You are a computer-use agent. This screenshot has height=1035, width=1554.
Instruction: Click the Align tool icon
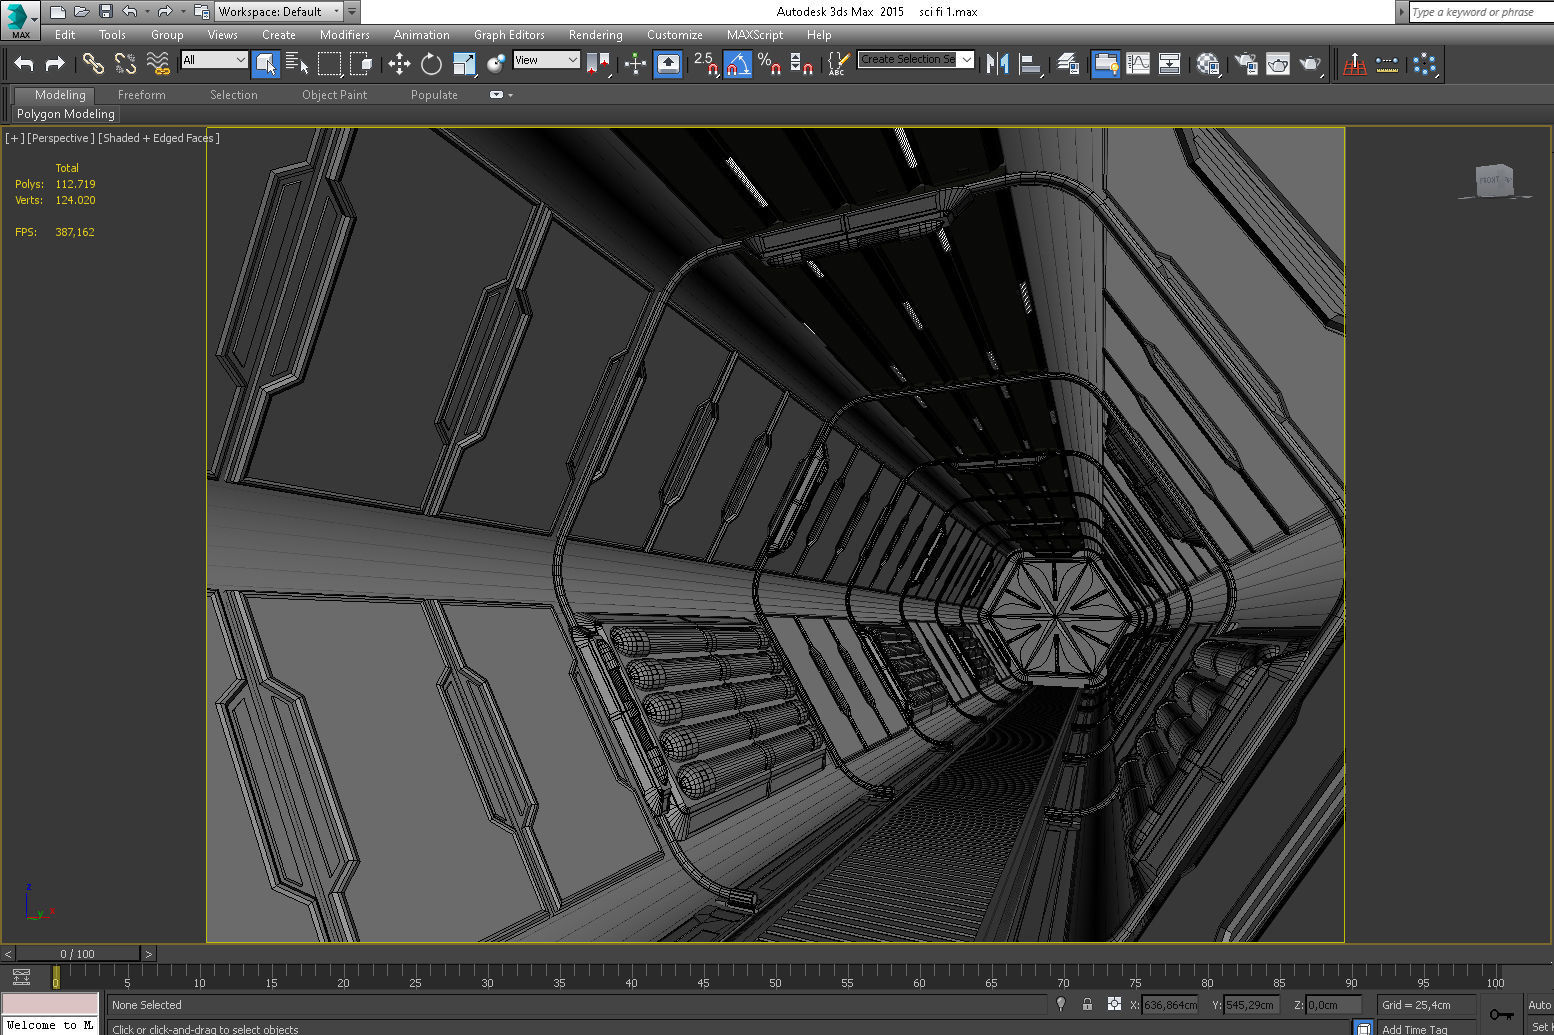(1030, 64)
